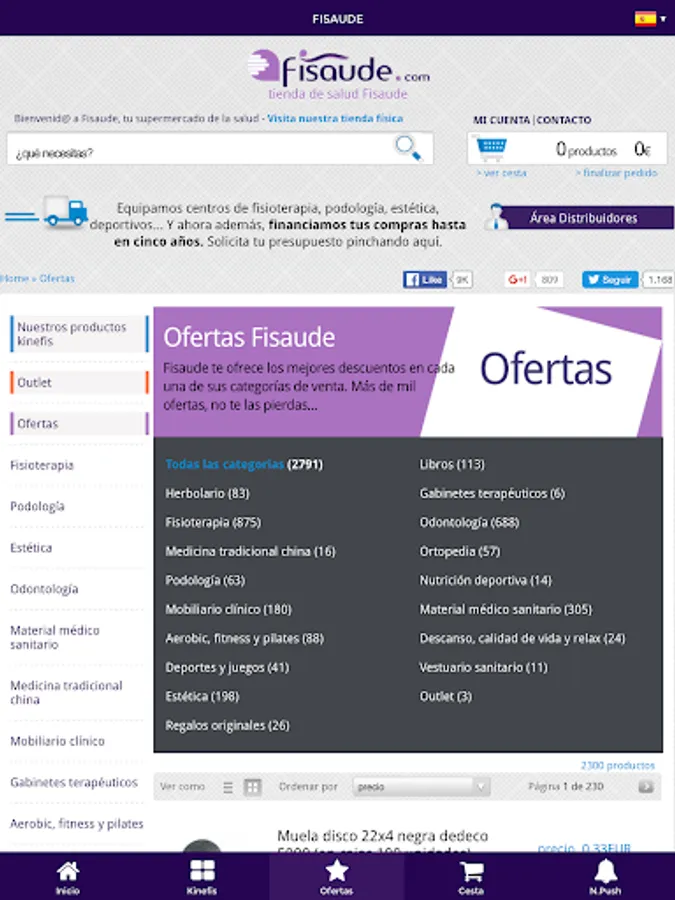
Task: Select Material médico sanitario in sidebar
Action: pos(55,637)
